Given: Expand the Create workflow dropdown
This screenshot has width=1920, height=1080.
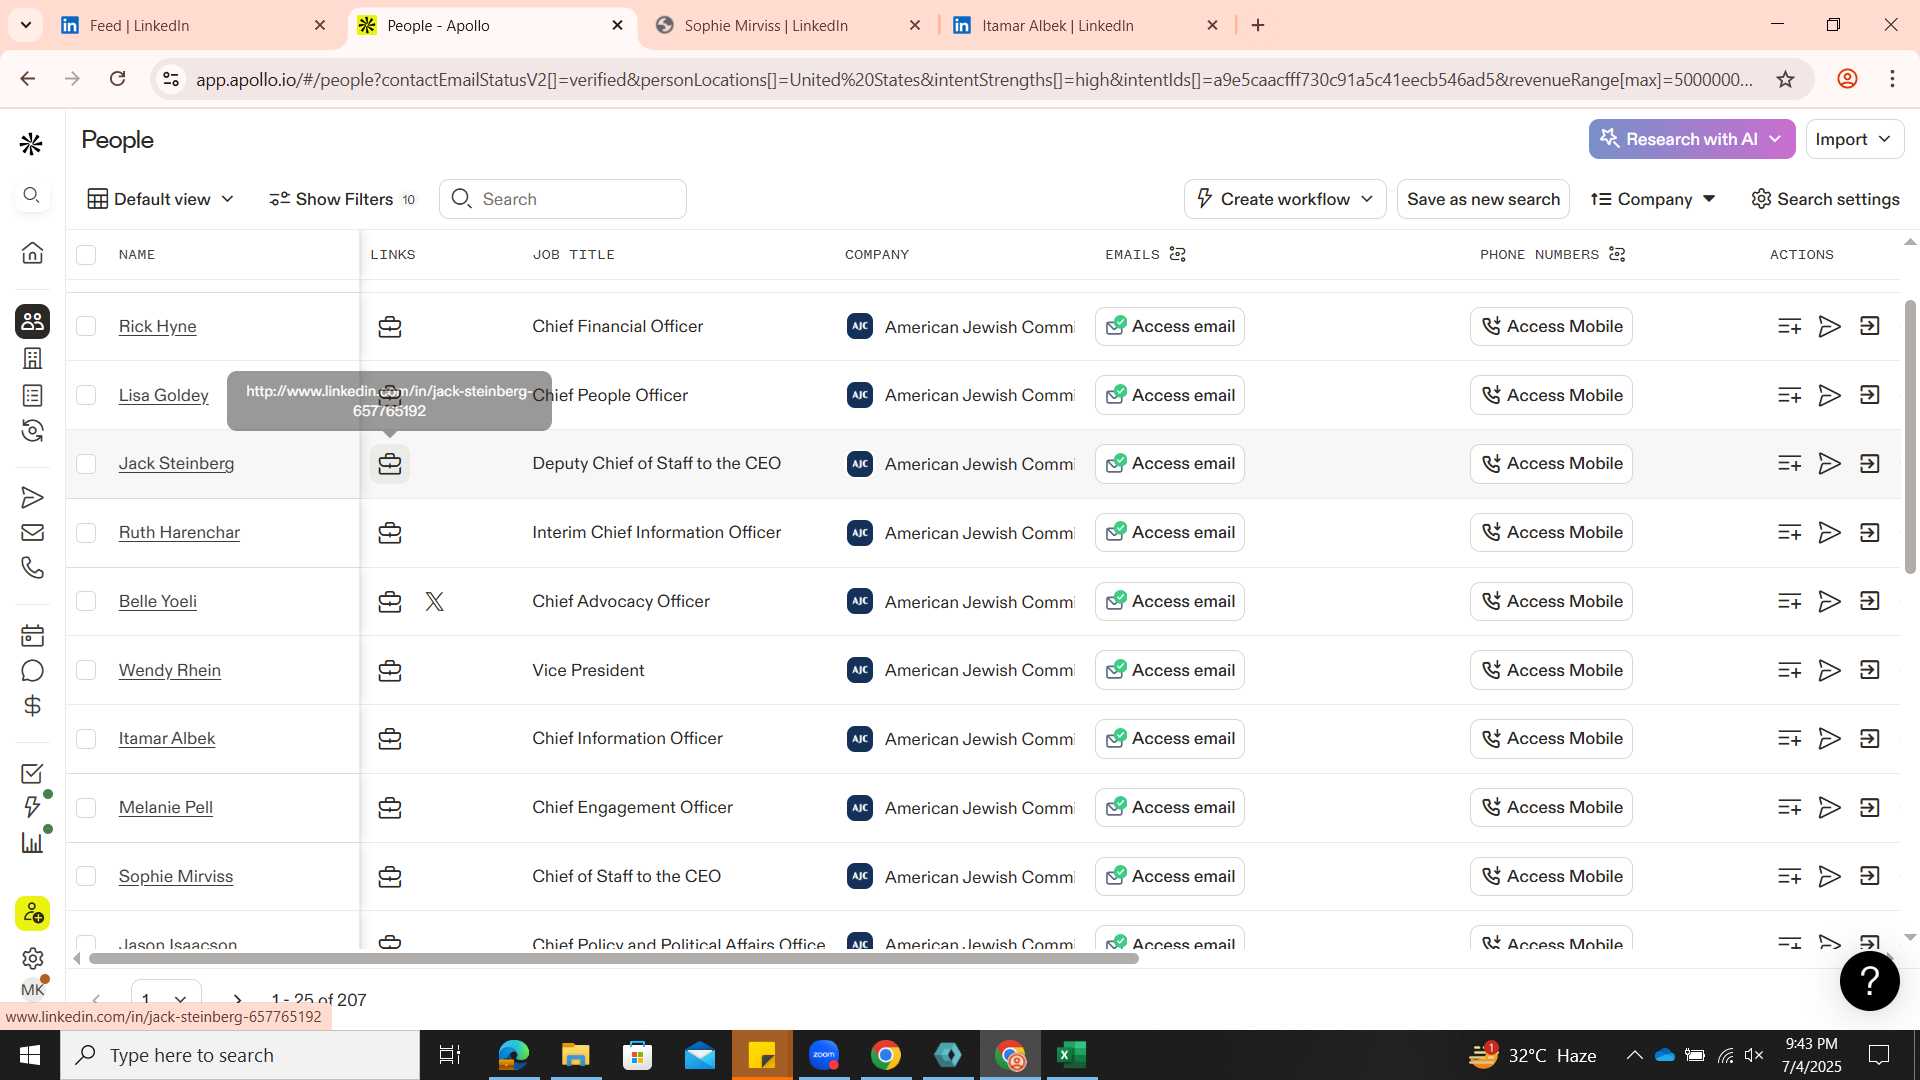Looking at the screenshot, I should pos(1285,199).
